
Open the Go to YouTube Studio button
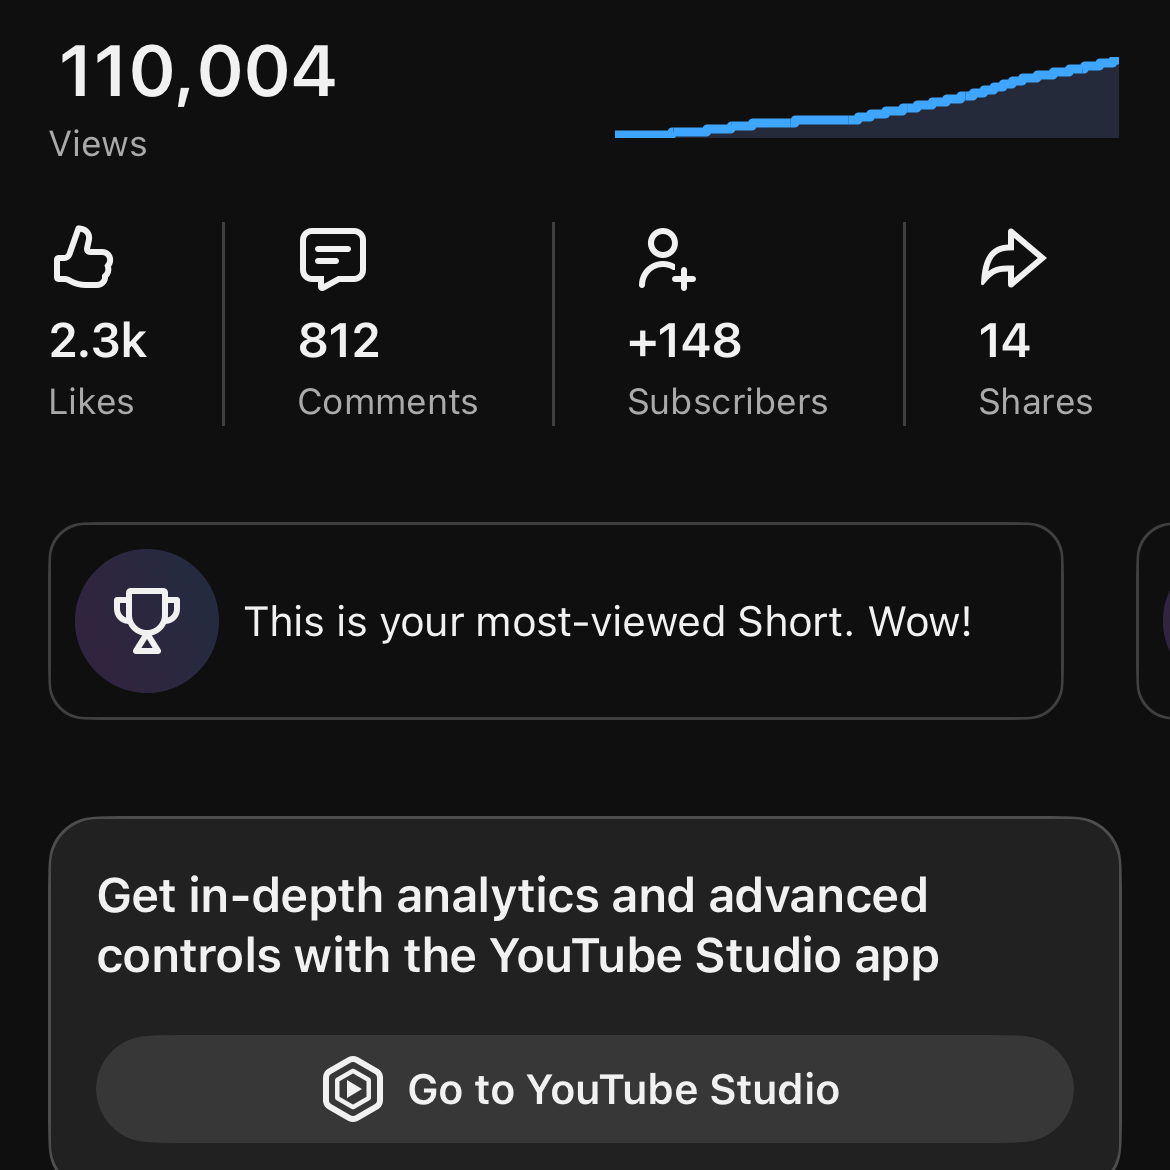click(585, 1089)
